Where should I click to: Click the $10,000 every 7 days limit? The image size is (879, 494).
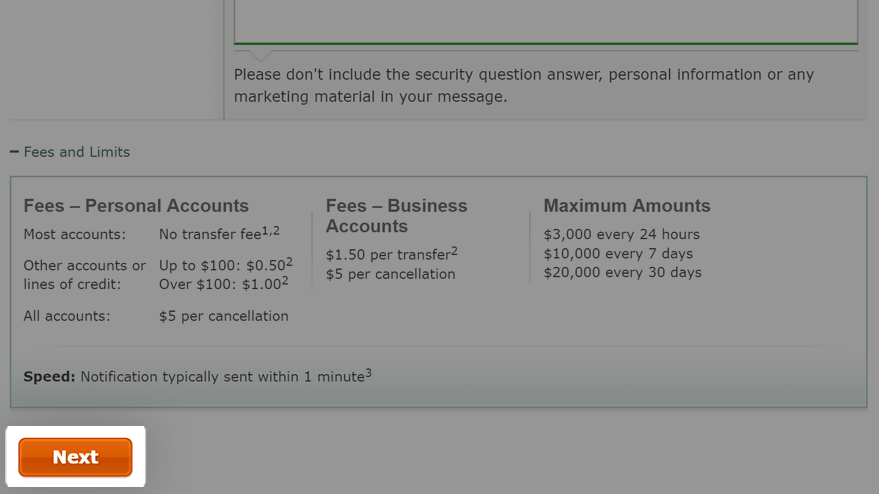point(618,253)
